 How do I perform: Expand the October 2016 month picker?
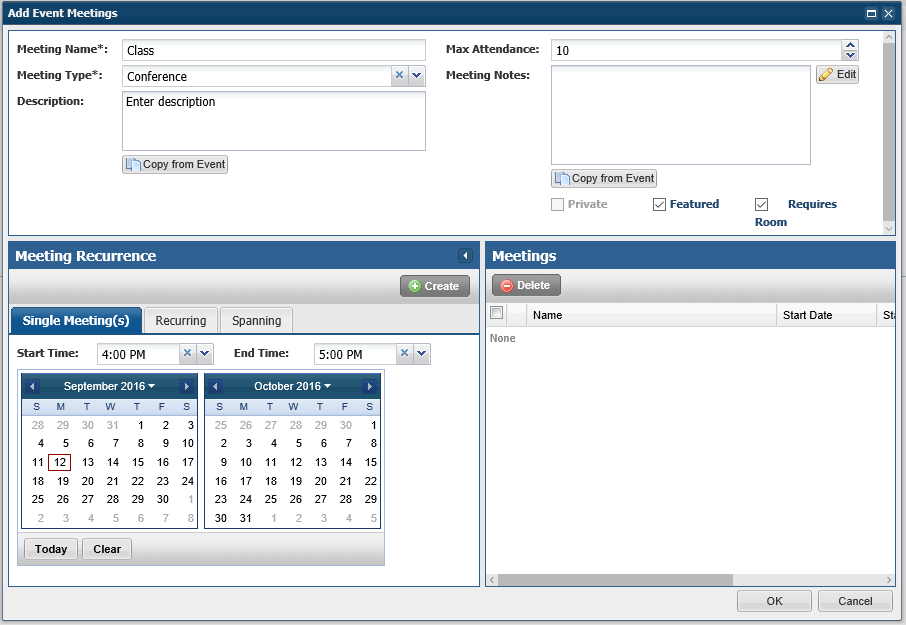pos(292,386)
